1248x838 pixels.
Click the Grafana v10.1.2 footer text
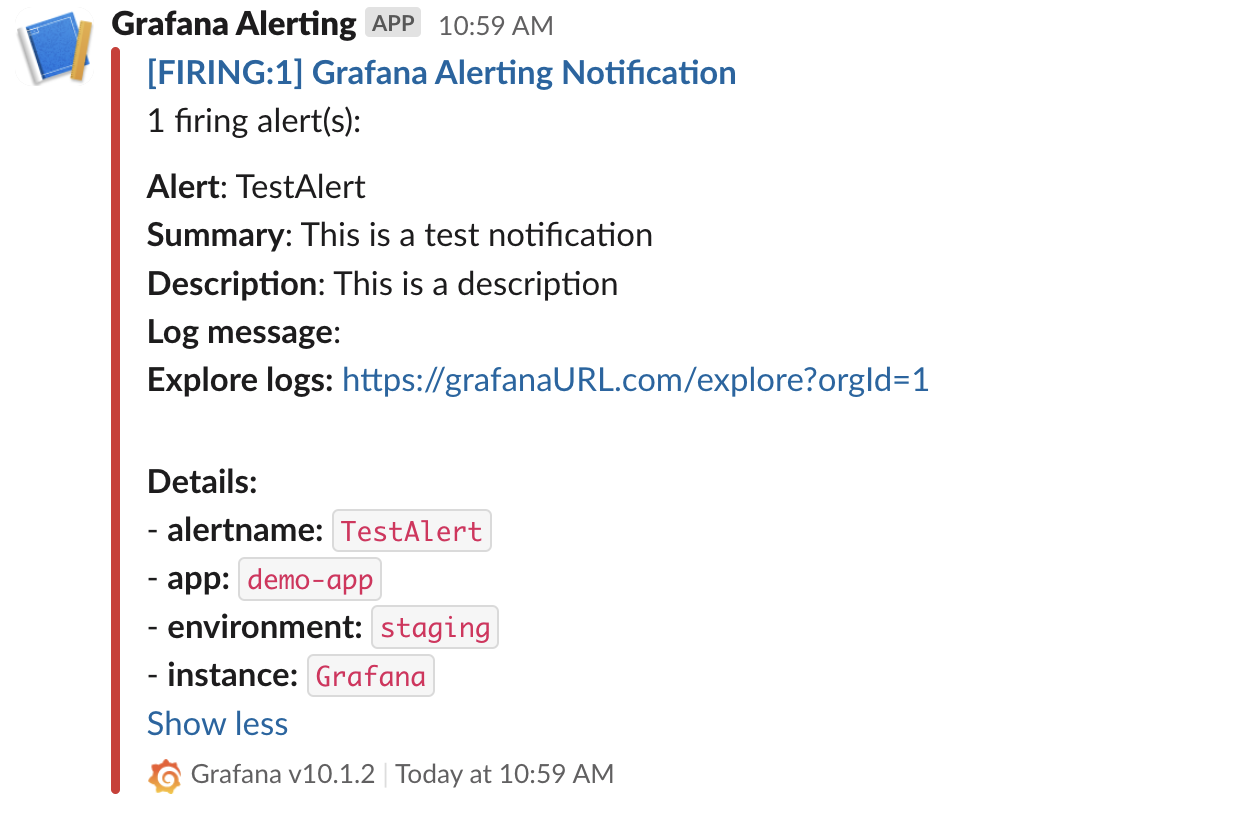(282, 774)
